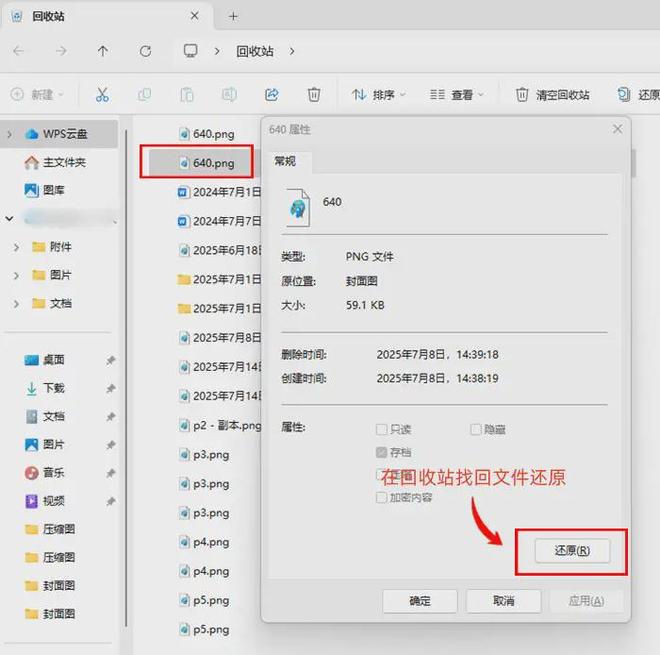Screen dimensions: 660x655
Task: Click the scissors cut icon
Action: point(102,95)
